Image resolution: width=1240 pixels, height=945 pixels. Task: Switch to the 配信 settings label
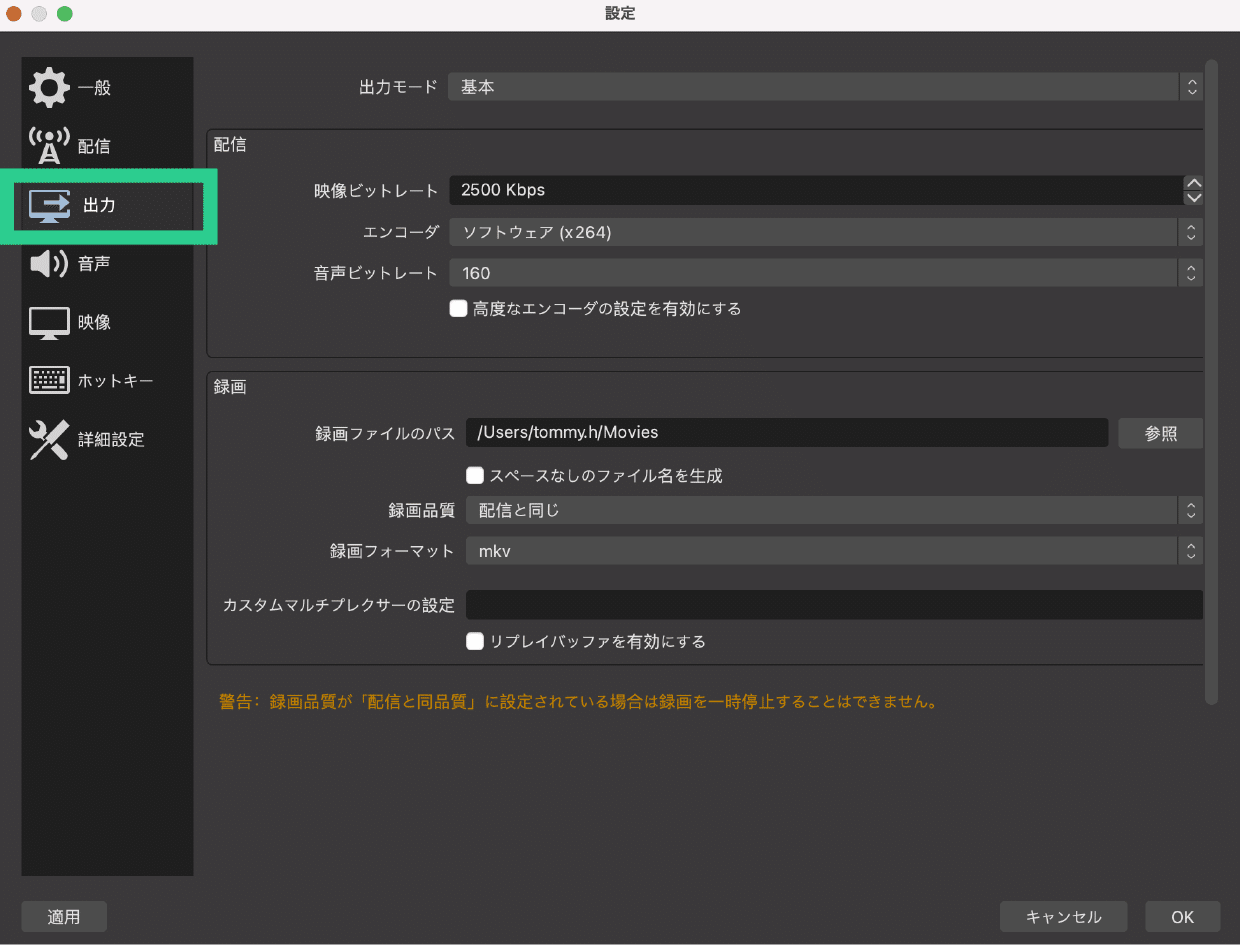[94, 147]
